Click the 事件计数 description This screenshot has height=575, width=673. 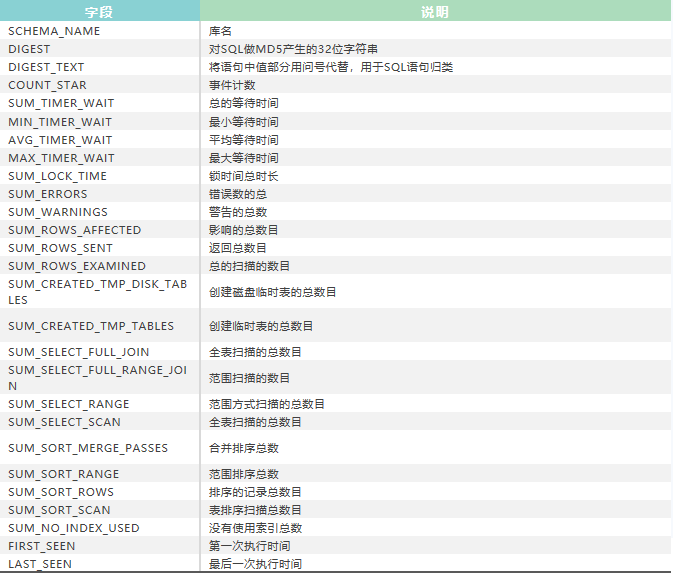click(232, 85)
